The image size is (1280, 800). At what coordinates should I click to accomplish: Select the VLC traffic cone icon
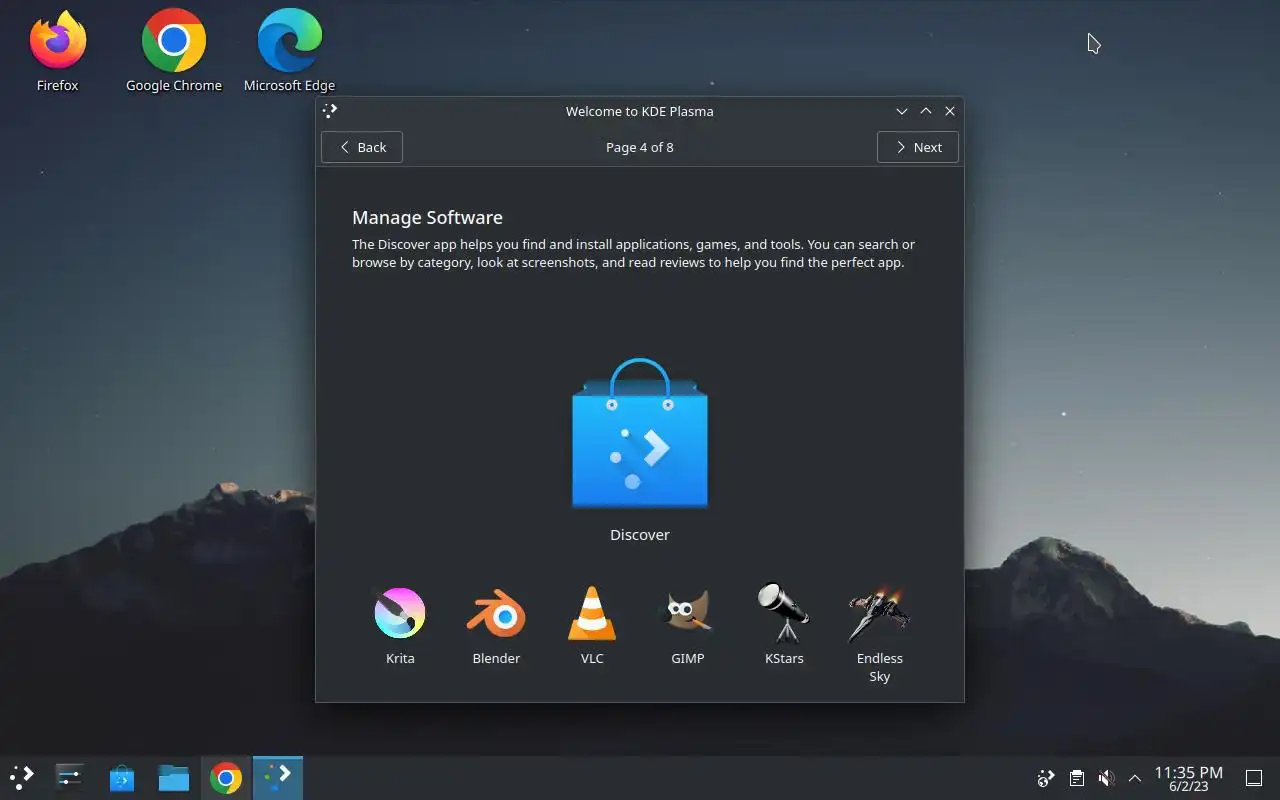[x=592, y=613]
